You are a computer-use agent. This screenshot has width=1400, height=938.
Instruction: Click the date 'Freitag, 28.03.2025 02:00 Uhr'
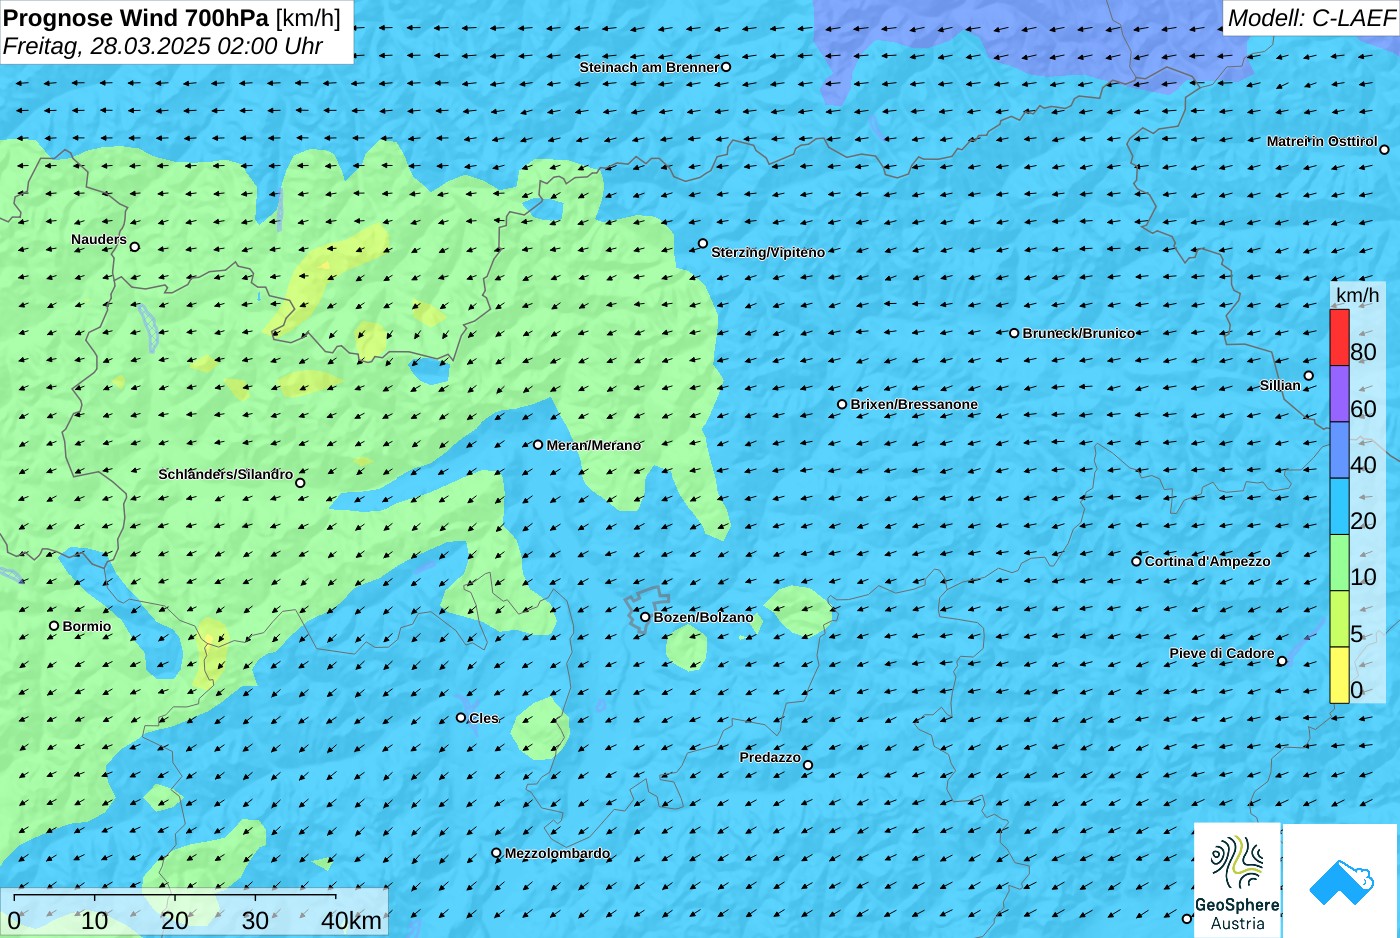[x=163, y=46]
